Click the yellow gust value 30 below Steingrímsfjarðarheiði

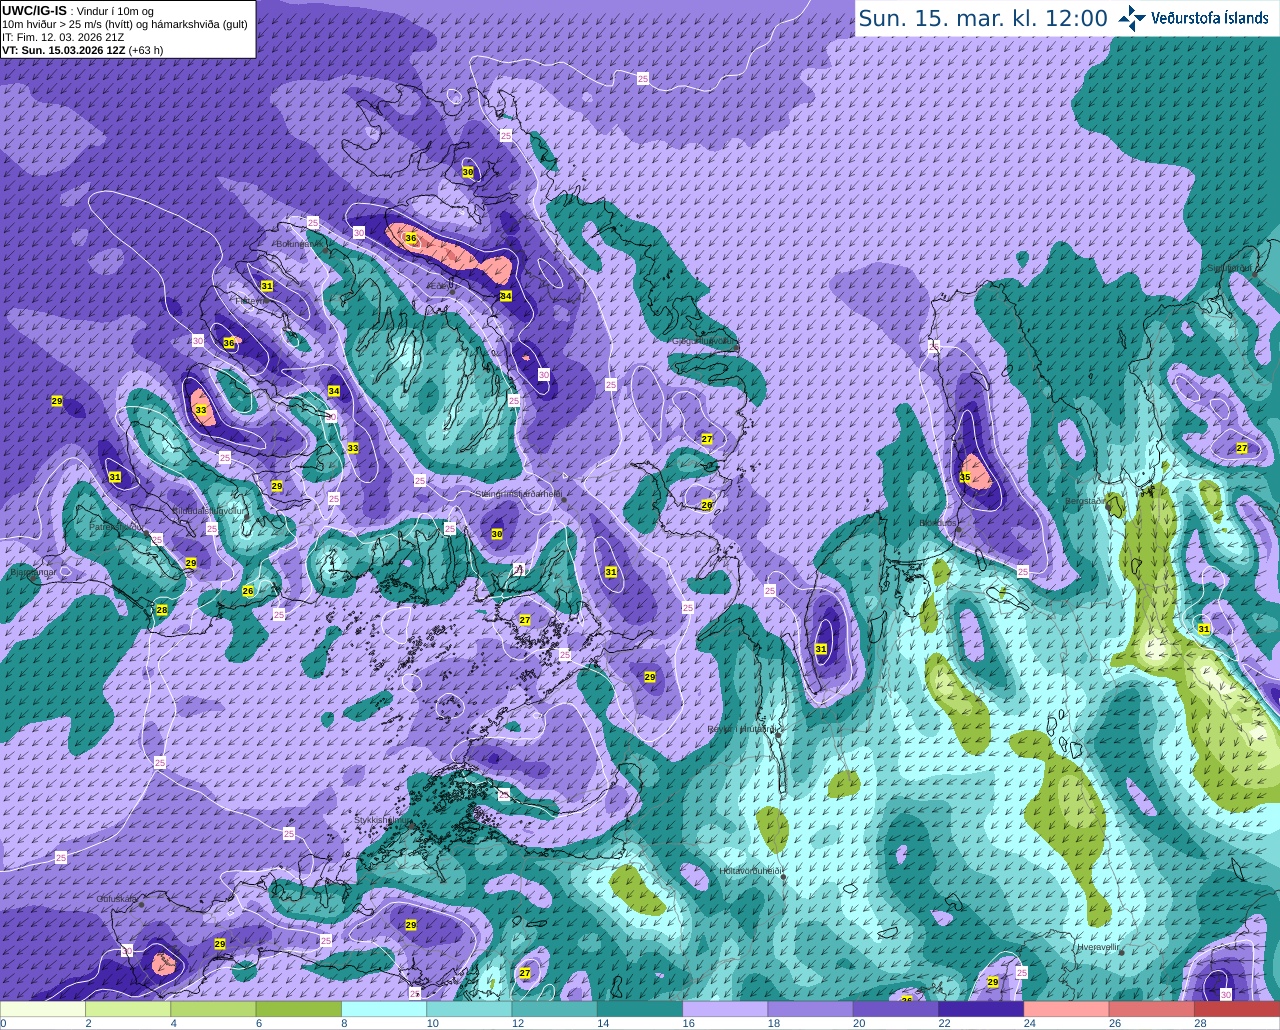(497, 534)
